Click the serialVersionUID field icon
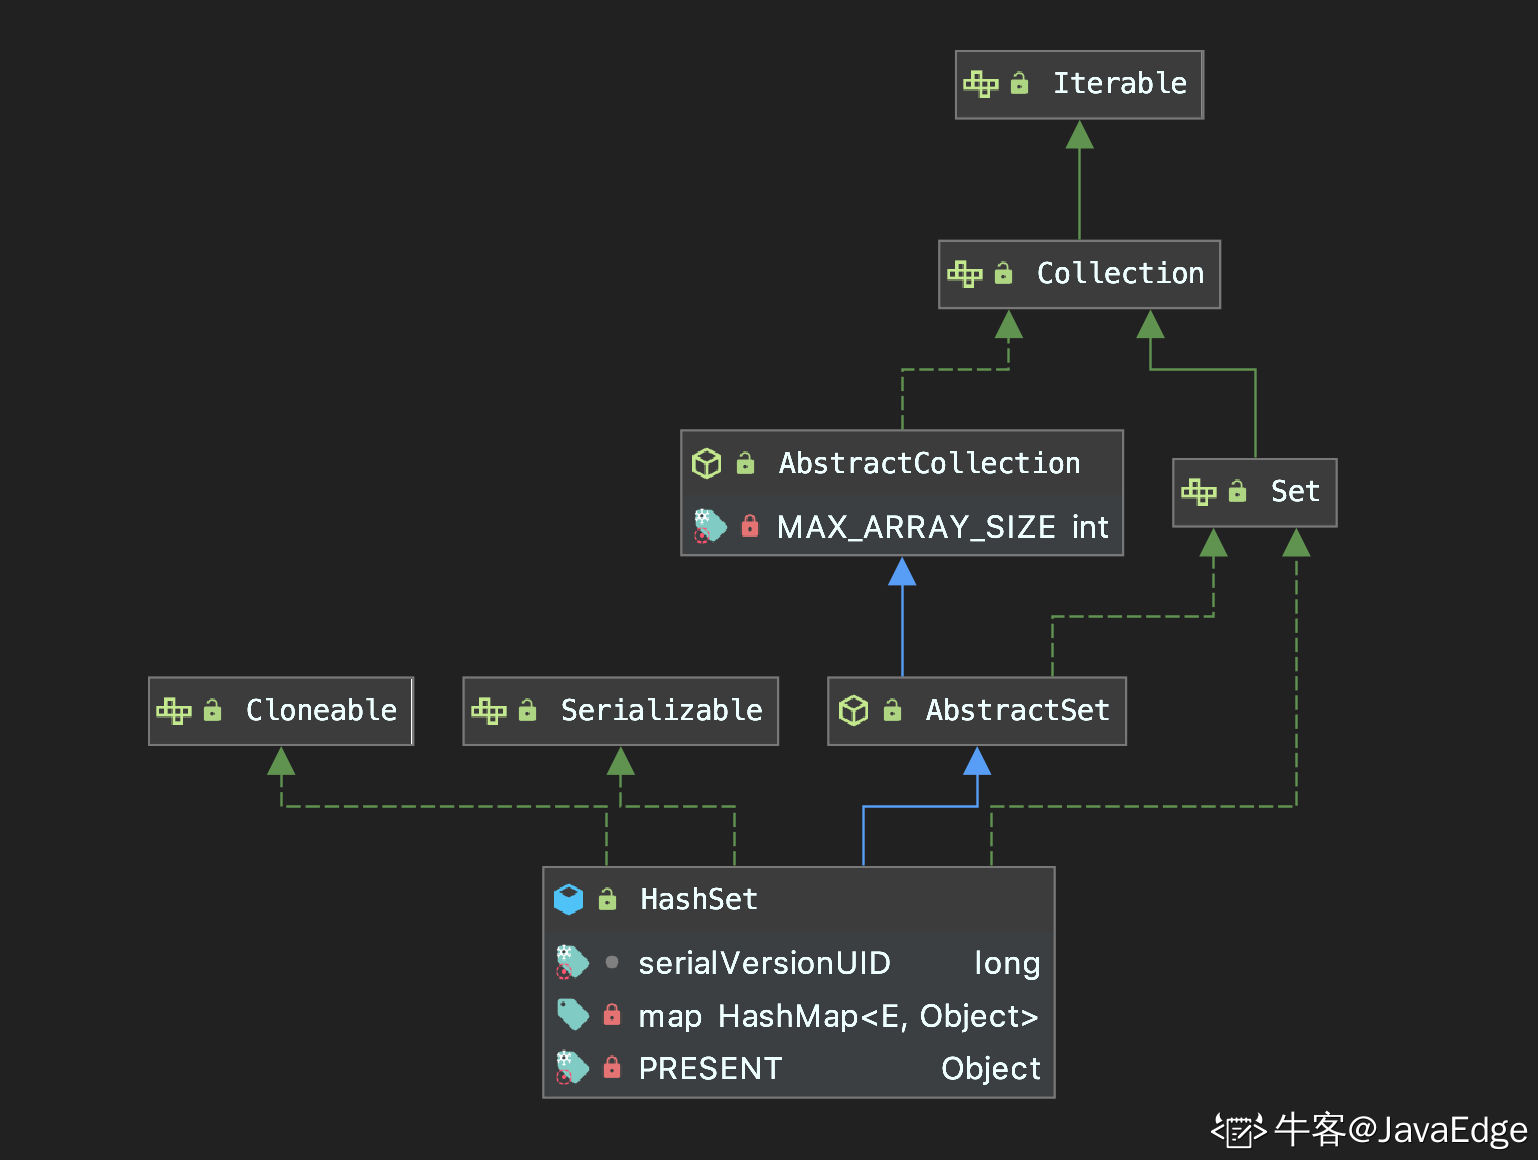This screenshot has width=1538, height=1160. tap(572, 962)
